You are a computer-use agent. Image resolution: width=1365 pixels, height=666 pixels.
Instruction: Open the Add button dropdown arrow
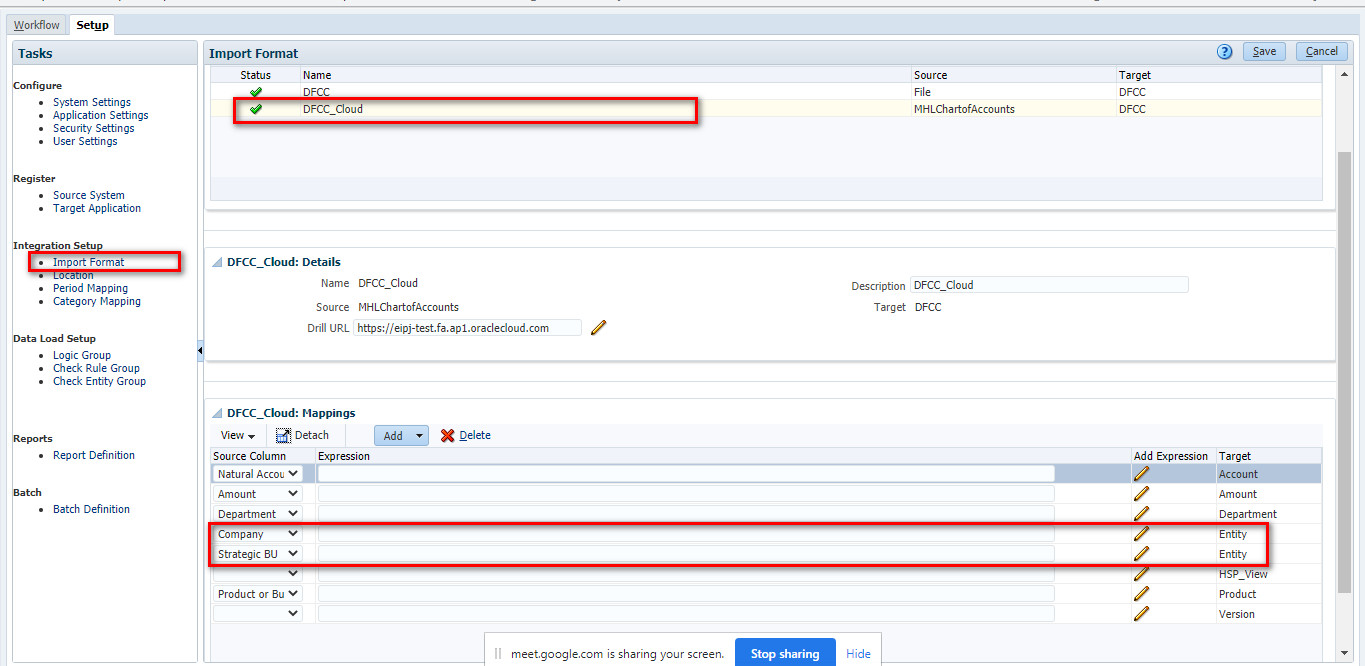(x=419, y=435)
